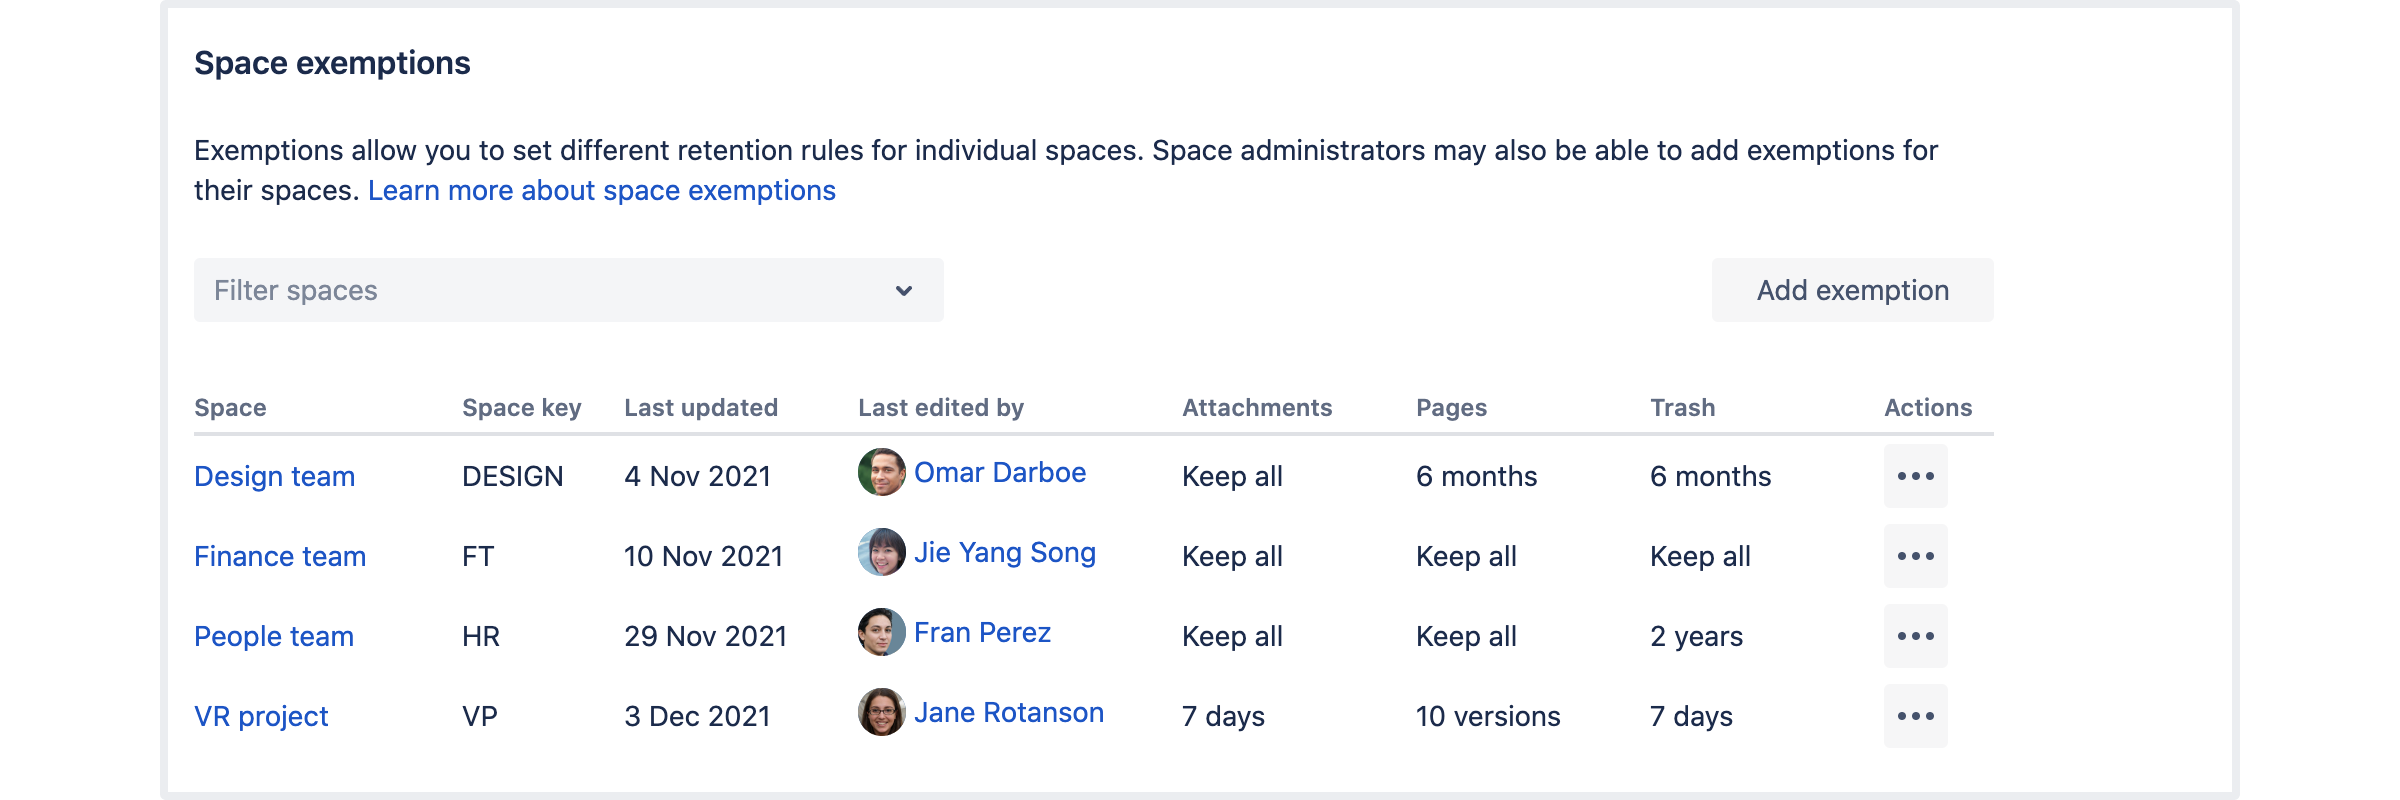Open actions menu for Finance team row
The image size is (2400, 800).
coord(1915,556)
